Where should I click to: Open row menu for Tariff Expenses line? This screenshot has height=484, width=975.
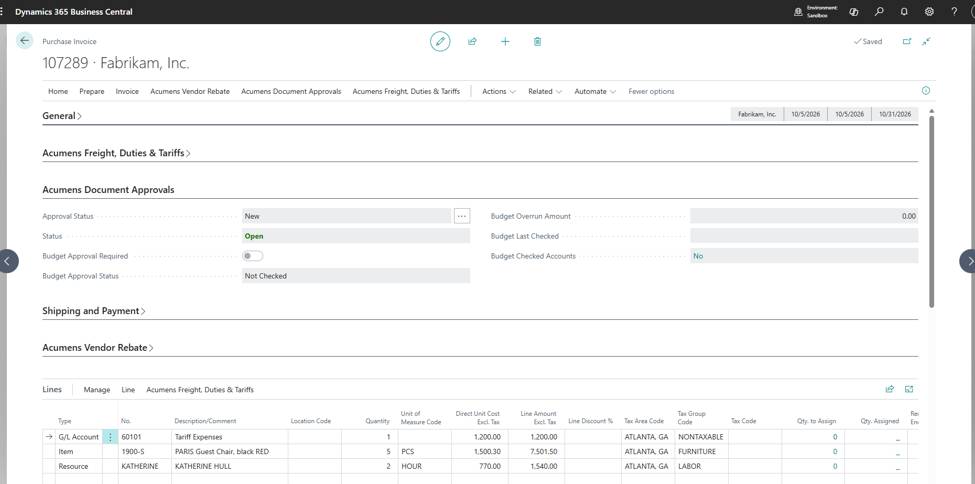click(x=110, y=437)
